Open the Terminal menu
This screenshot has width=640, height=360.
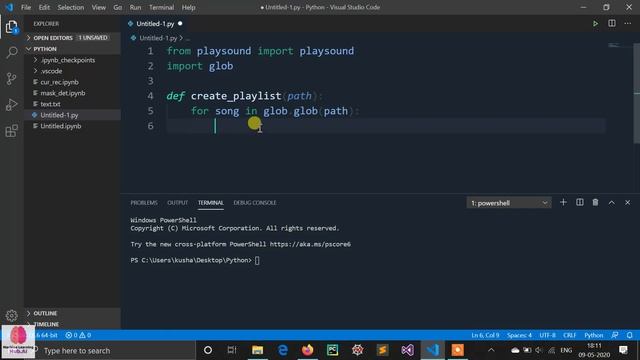161,7
